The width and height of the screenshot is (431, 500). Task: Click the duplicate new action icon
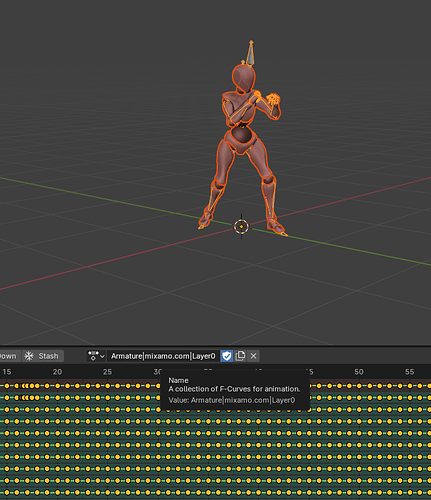pyautogui.click(x=240, y=356)
